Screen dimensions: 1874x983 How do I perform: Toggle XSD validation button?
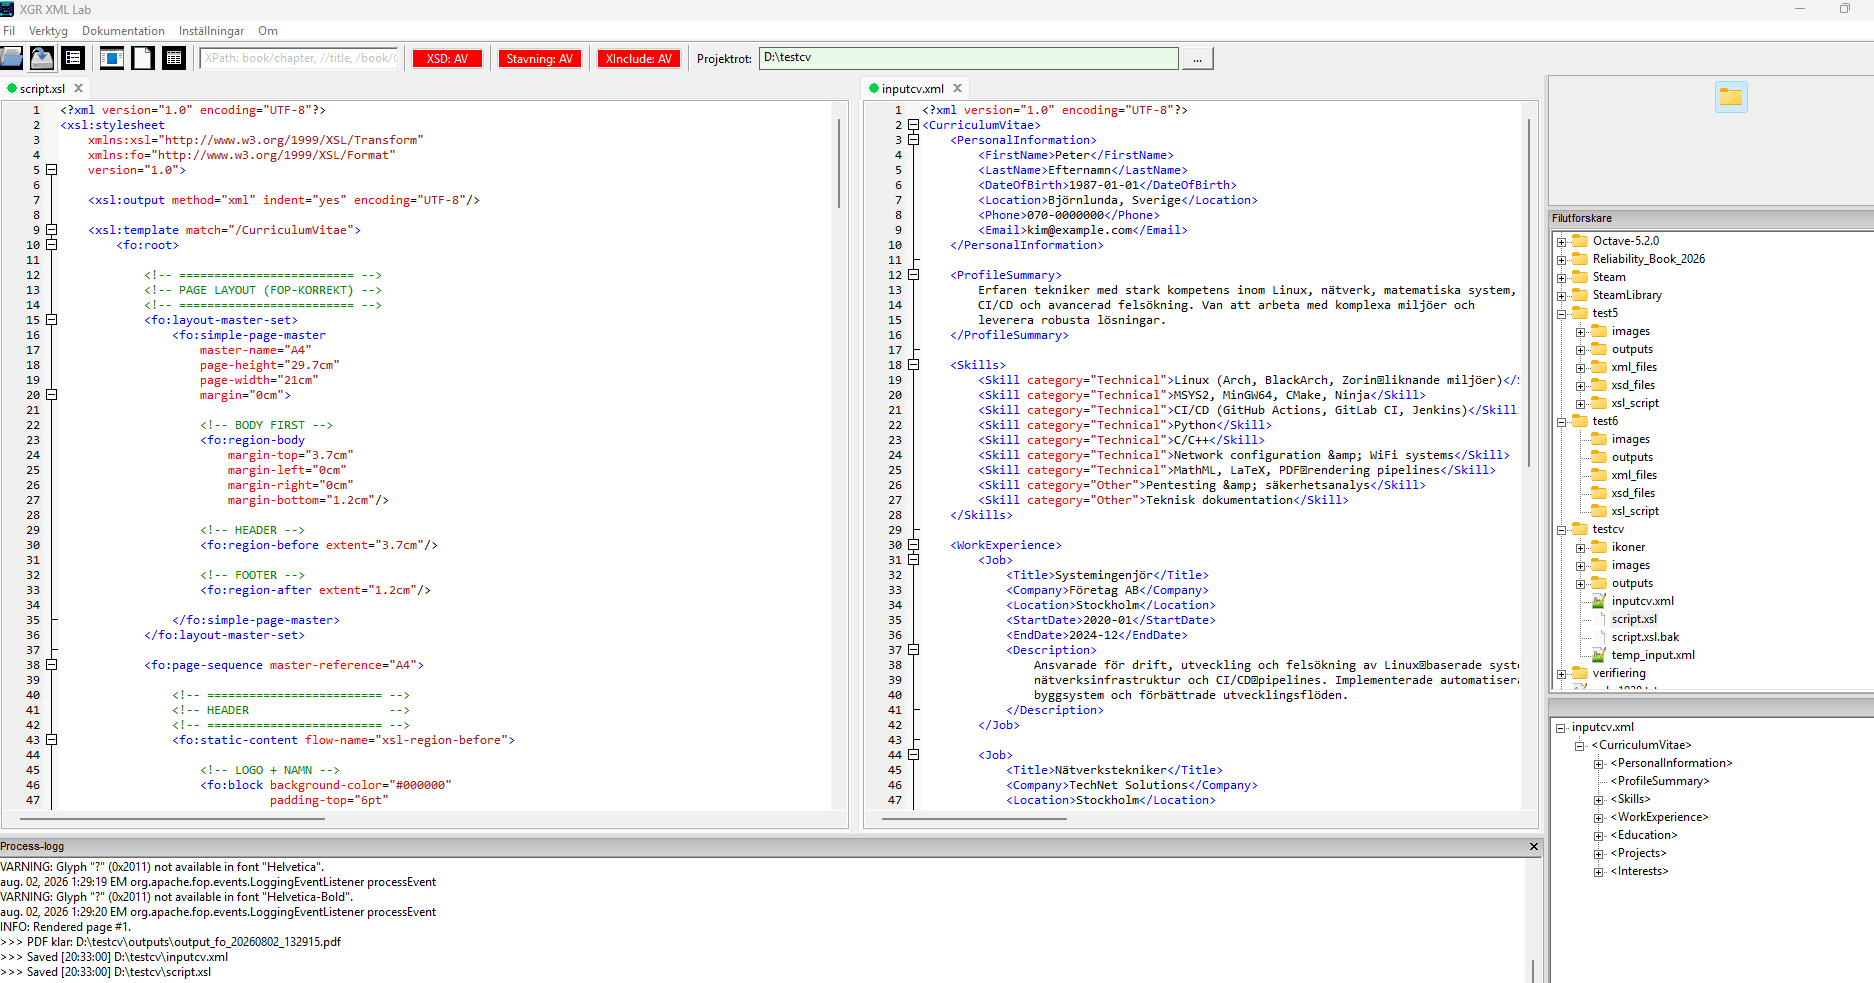click(x=447, y=59)
